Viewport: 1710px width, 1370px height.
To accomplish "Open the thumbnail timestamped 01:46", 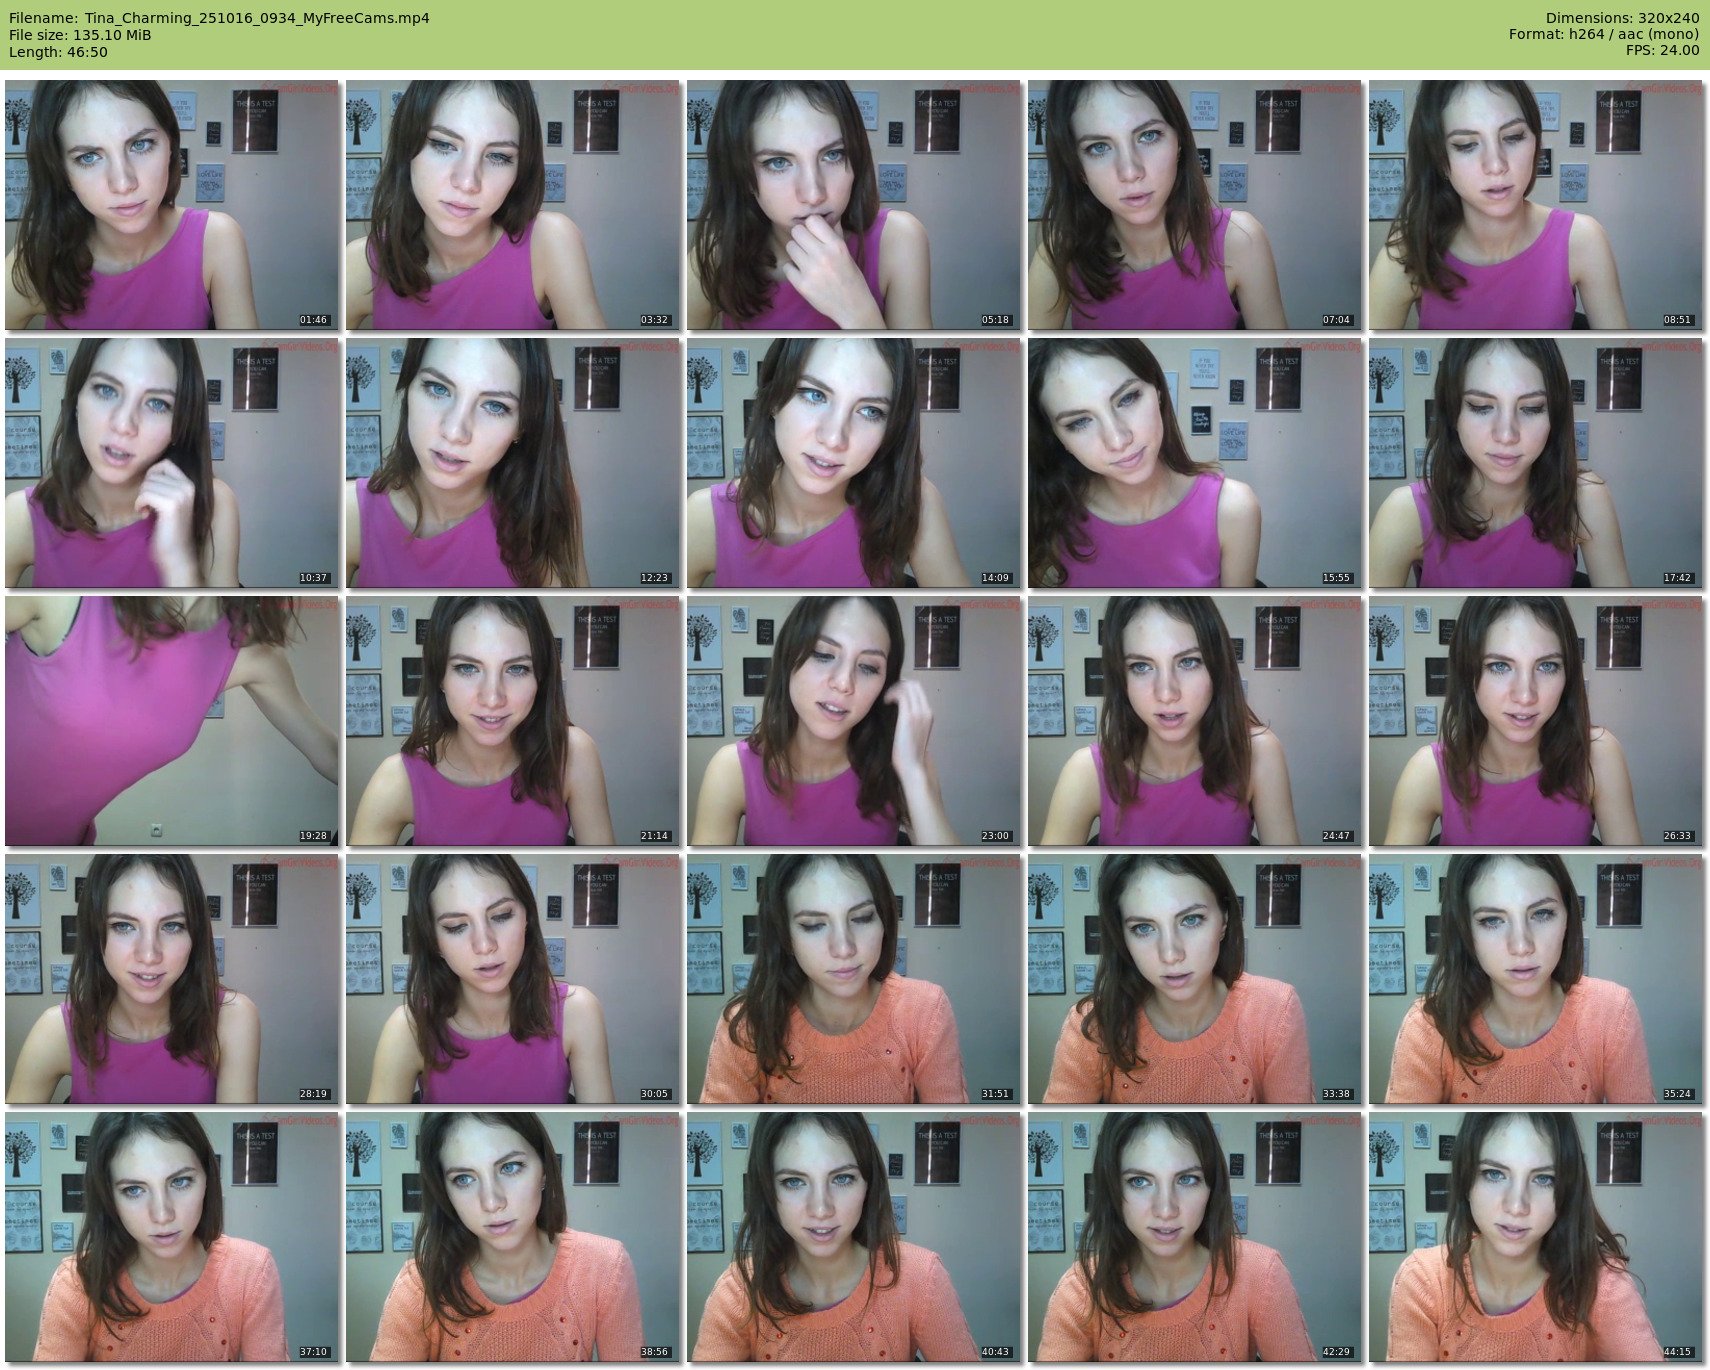I will tap(172, 205).
